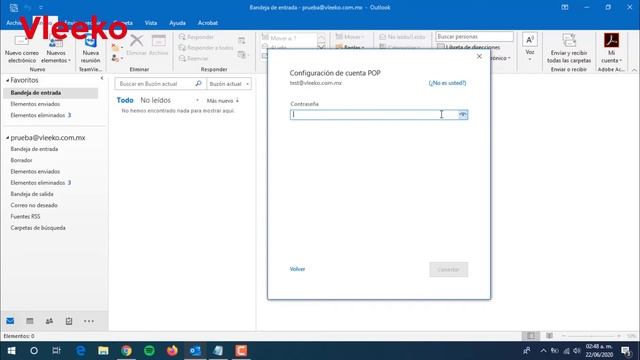The image size is (640, 360).
Task: Click Responder in the ribbon
Action: coord(196,37)
